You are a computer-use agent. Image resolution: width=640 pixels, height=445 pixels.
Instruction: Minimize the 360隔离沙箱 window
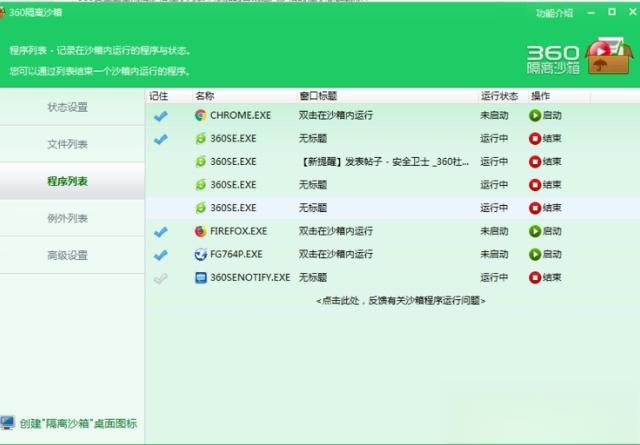pyautogui.click(x=591, y=13)
